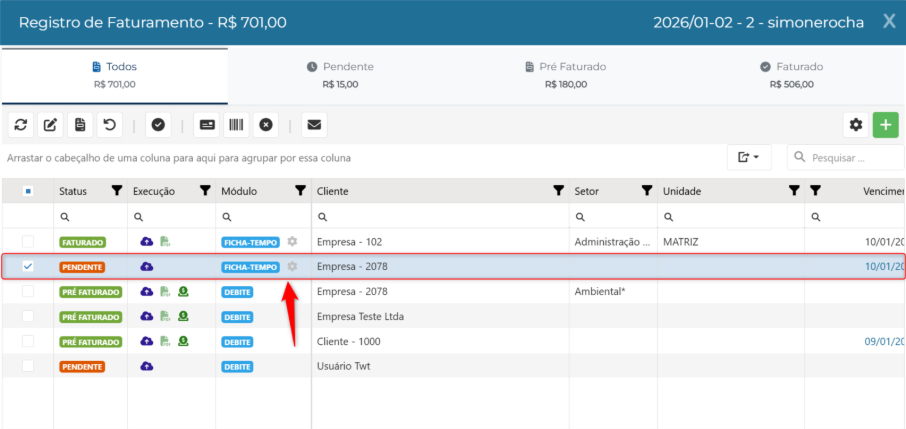Image resolution: width=906 pixels, height=429 pixels.
Task: Click the green plus add button
Action: click(886, 125)
